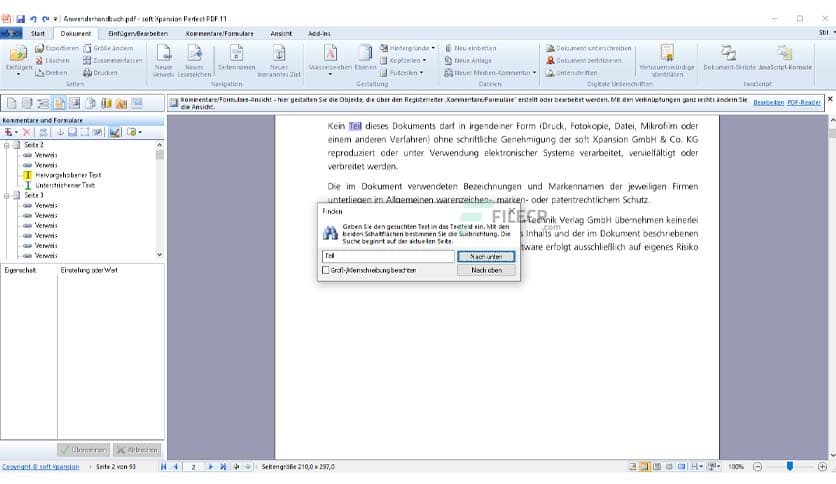Viewport: 836px width, 484px height.
Task: Click the Übernehmen button
Action: coord(83,450)
